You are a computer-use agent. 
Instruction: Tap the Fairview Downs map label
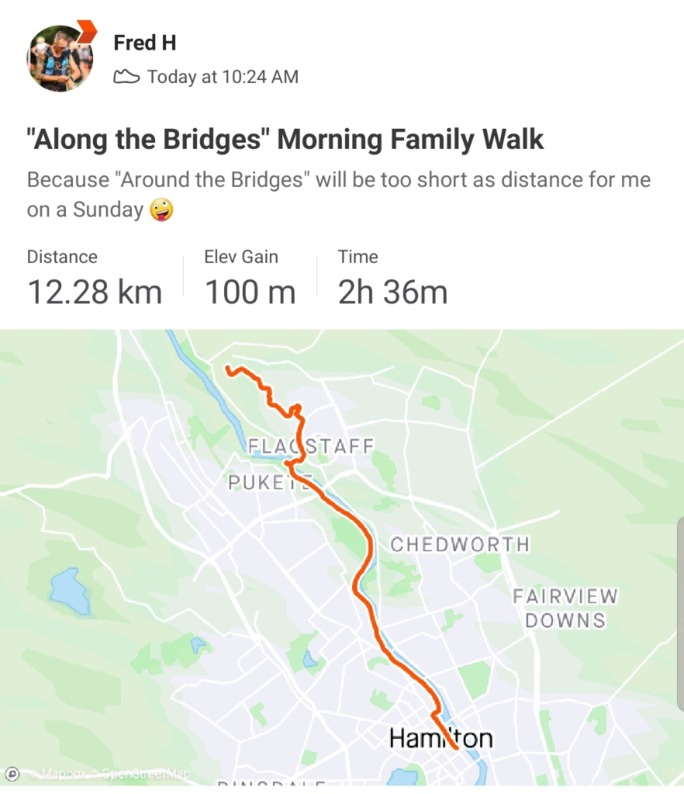565,608
